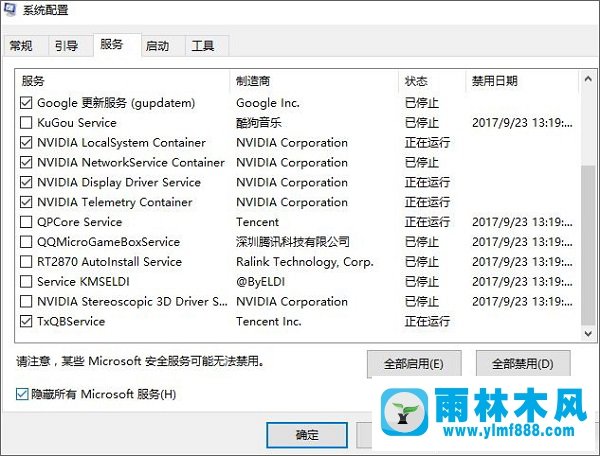Screen dimensions: 600x456
Task: Click Tencent Inc. manufacturer cell
Action: (269, 321)
